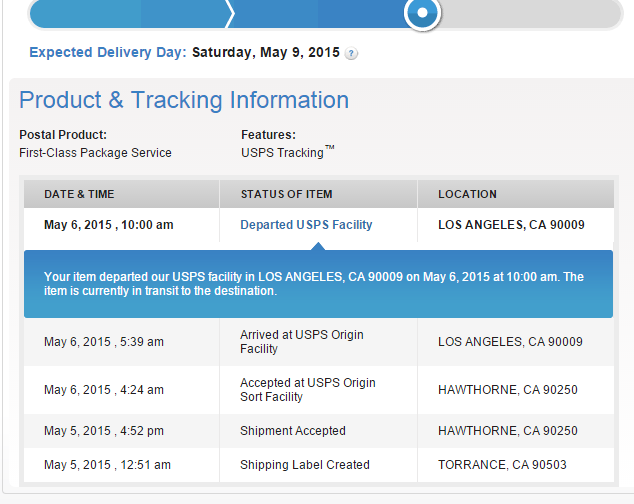634x504 pixels.
Task: Click the help icon beside Expected Delivery Day
Action: 352,53
